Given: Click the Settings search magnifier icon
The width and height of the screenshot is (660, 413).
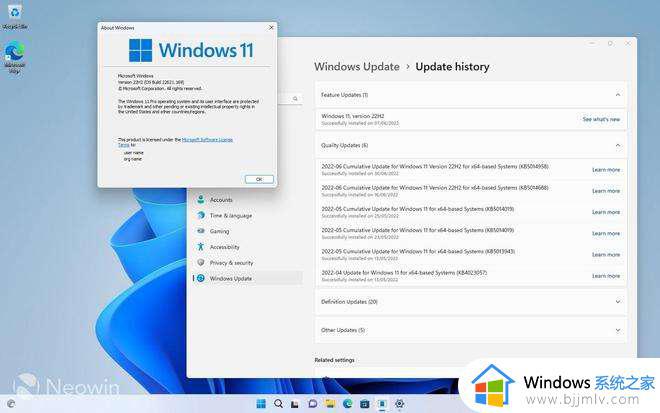Looking at the screenshot, I should pos(295,99).
